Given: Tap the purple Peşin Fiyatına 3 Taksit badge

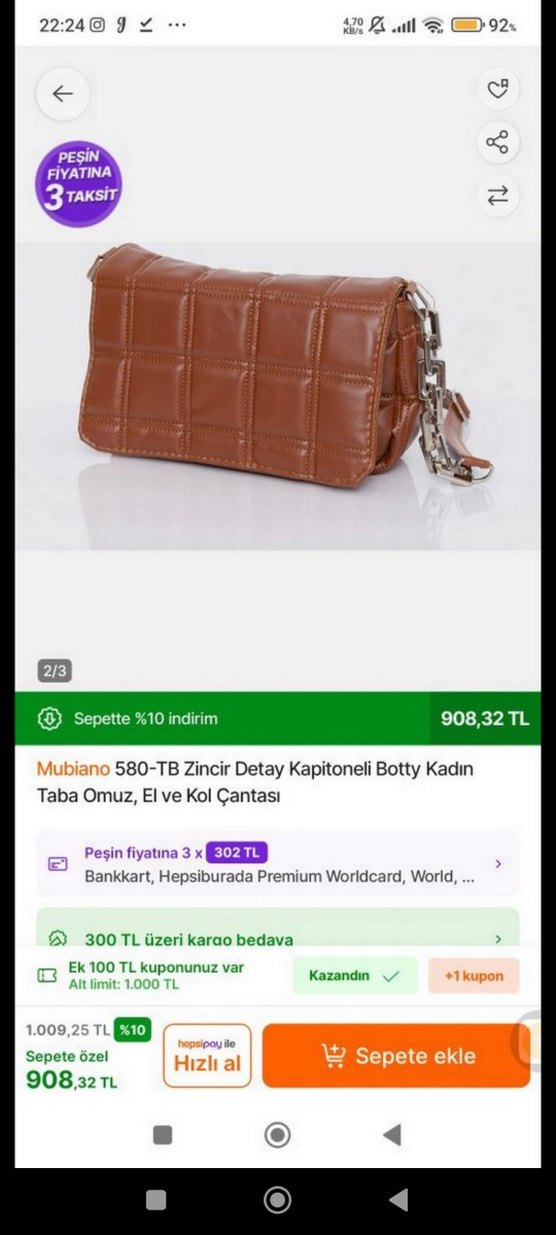Looking at the screenshot, I should click(79, 183).
